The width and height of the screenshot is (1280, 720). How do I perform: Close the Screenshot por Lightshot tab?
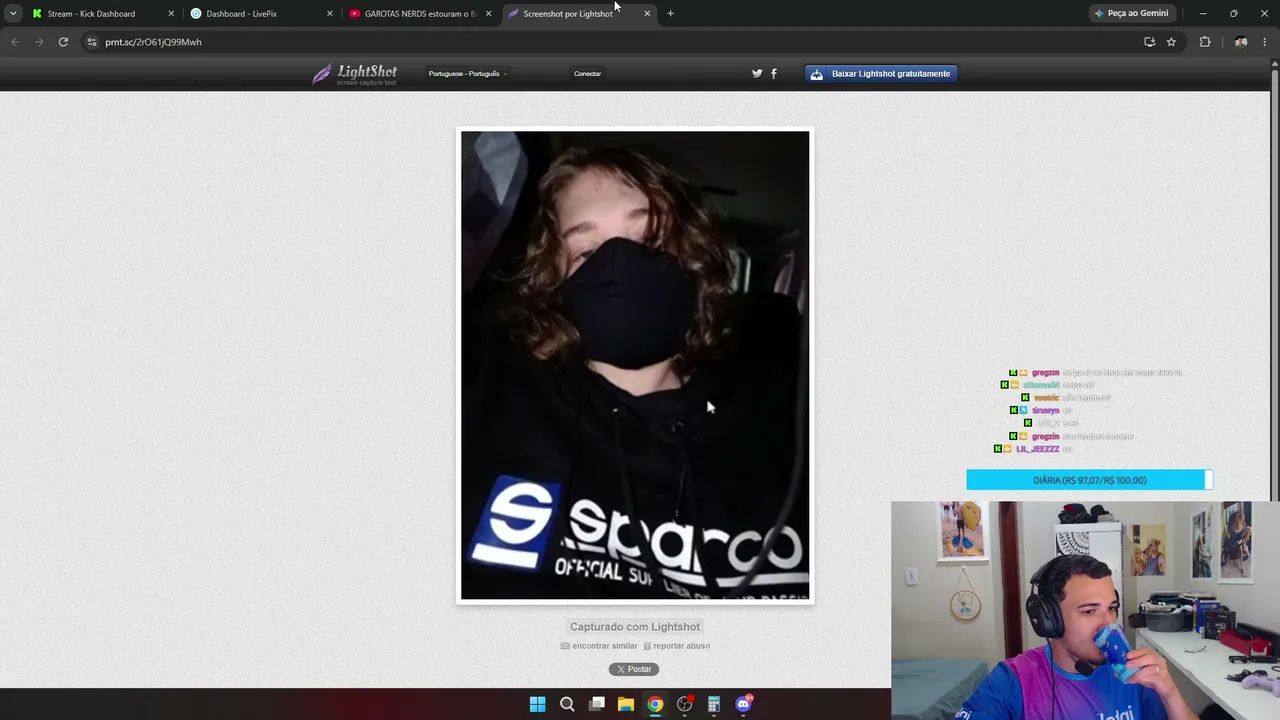coord(647,14)
